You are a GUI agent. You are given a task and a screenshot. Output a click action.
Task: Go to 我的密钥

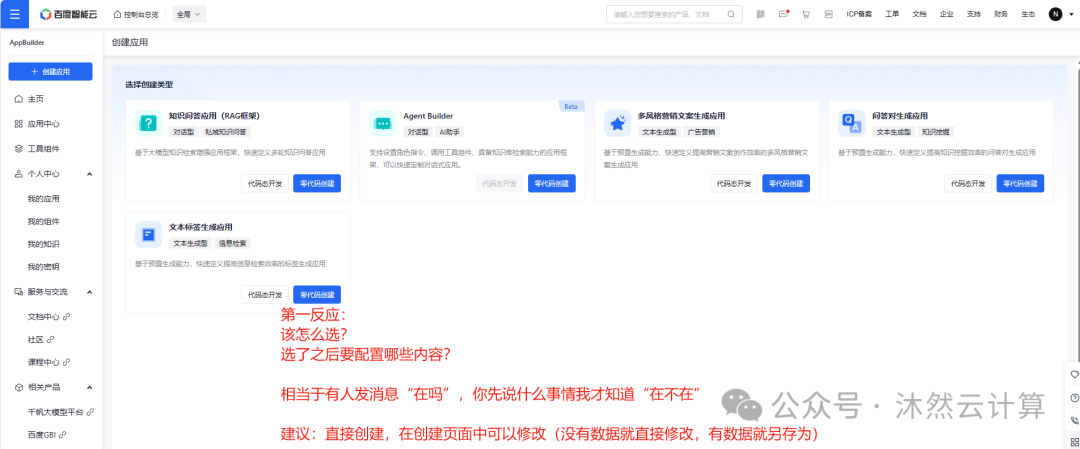(x=43, y=267)
